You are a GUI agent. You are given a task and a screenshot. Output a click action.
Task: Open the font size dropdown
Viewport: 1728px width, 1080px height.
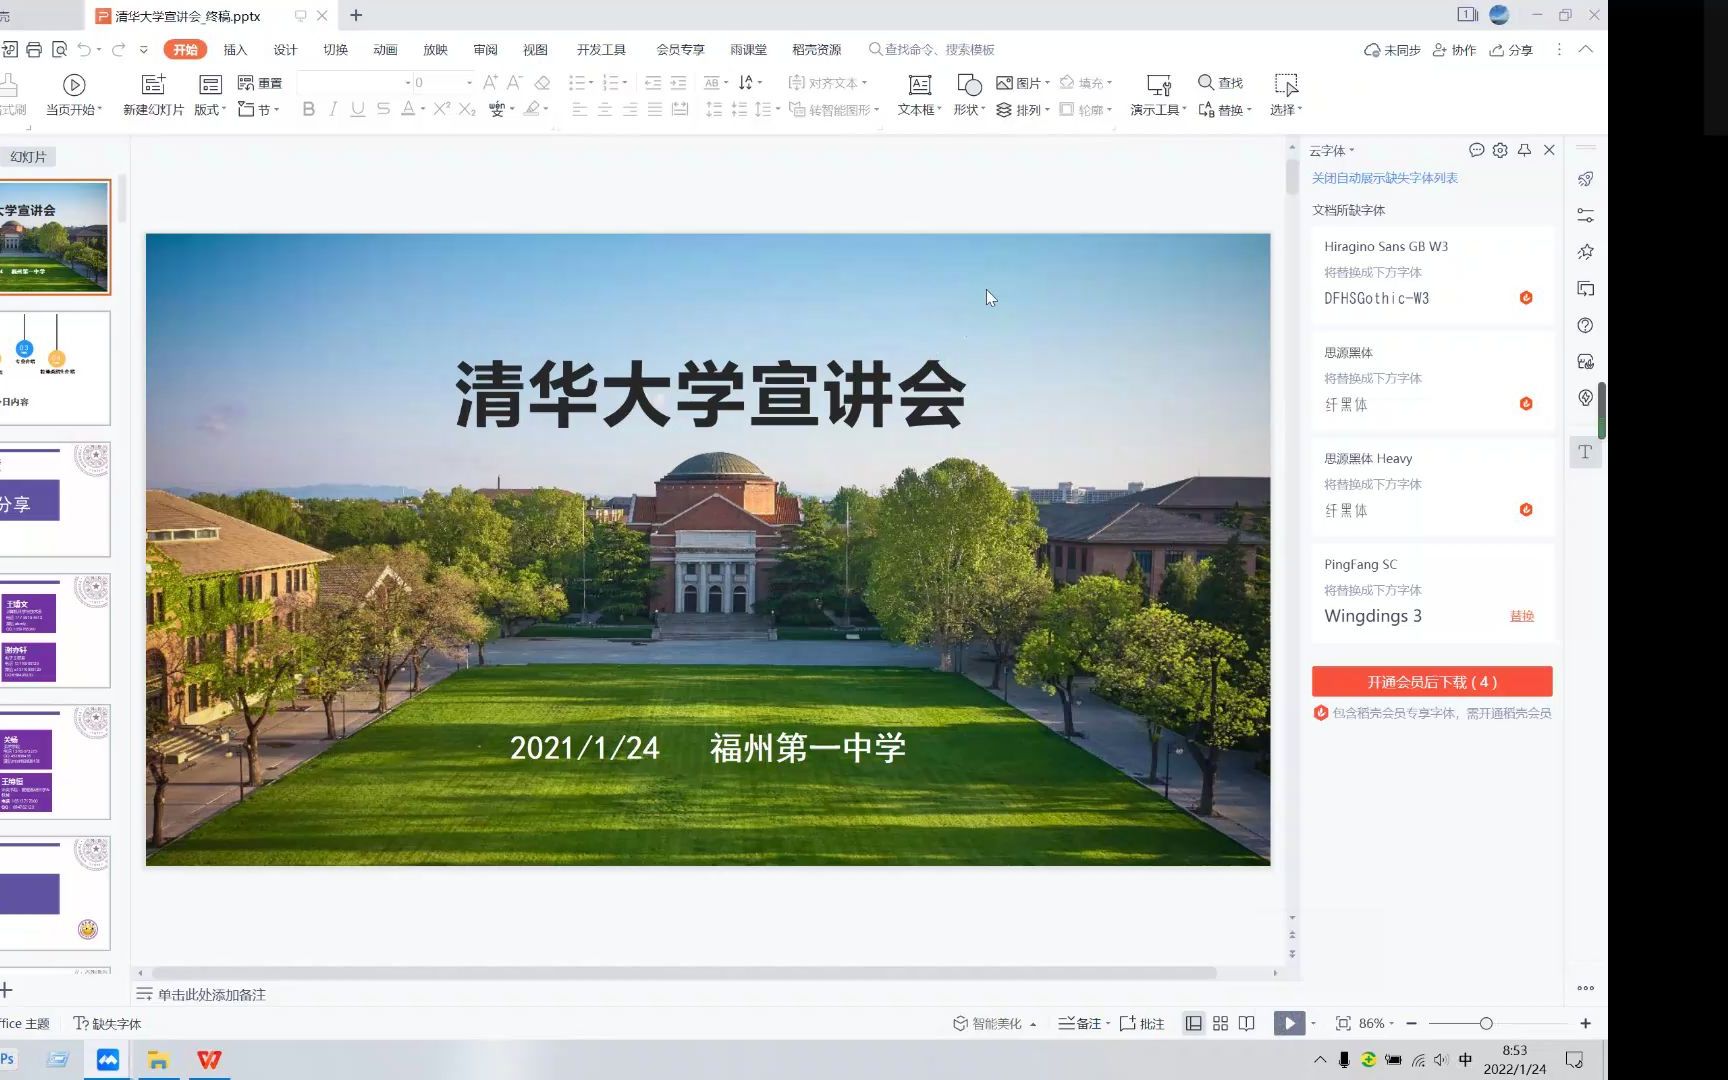(469, 83)
